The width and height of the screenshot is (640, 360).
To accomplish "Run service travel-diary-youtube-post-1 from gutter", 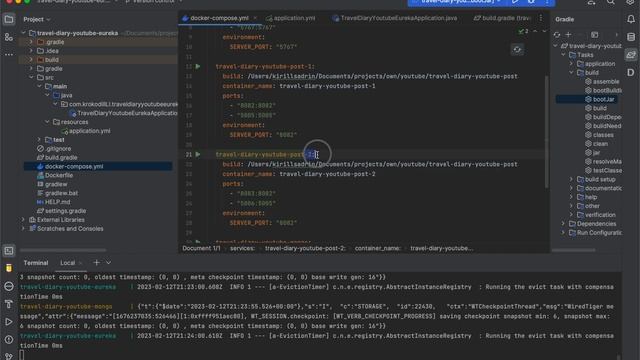I will [198, 66].
